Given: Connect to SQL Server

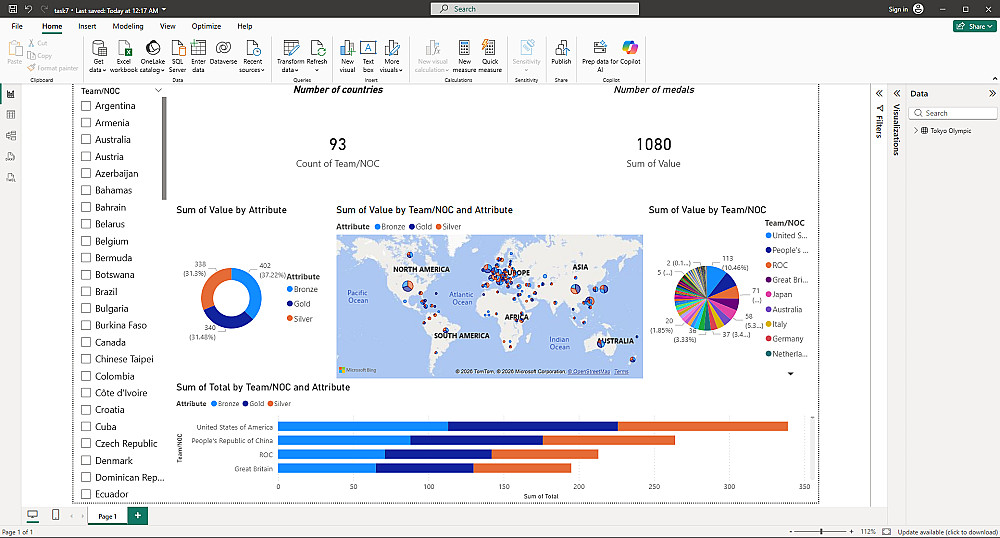Looking at the screenshot, I should pos(178,56).
